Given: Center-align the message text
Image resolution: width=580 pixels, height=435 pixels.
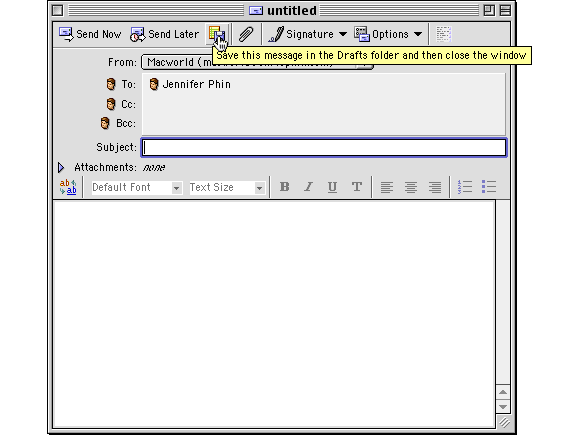Looking at the screenshot, I should pos(411,187).
